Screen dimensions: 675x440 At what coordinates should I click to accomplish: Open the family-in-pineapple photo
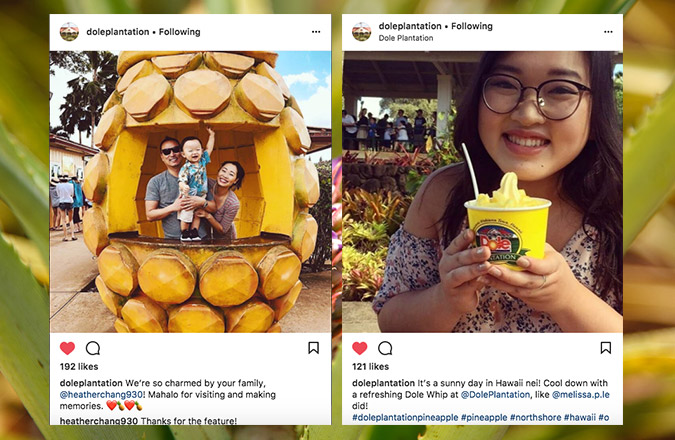pos(190,192)
